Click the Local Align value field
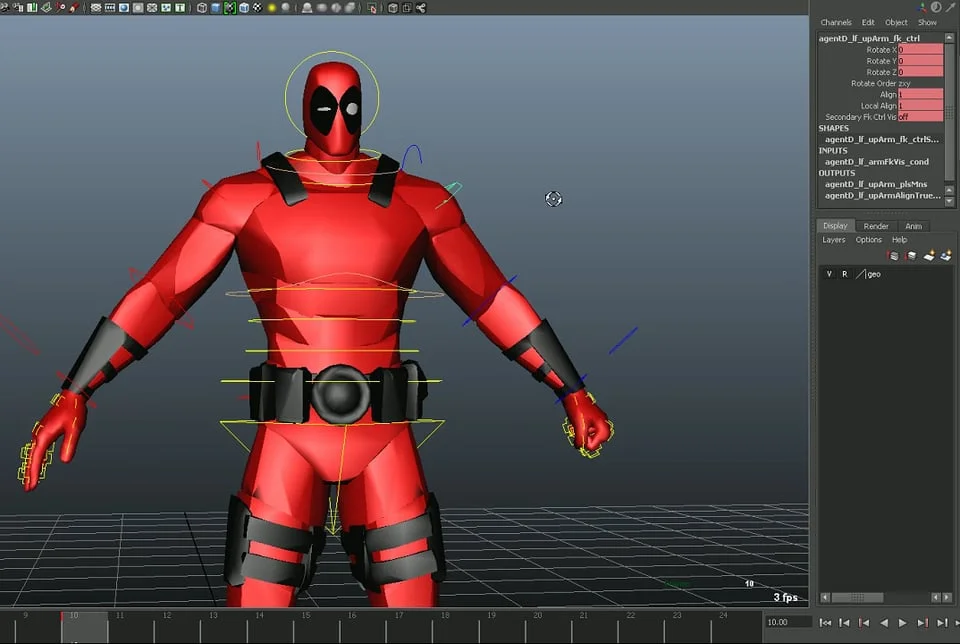 tap(920, 105)
